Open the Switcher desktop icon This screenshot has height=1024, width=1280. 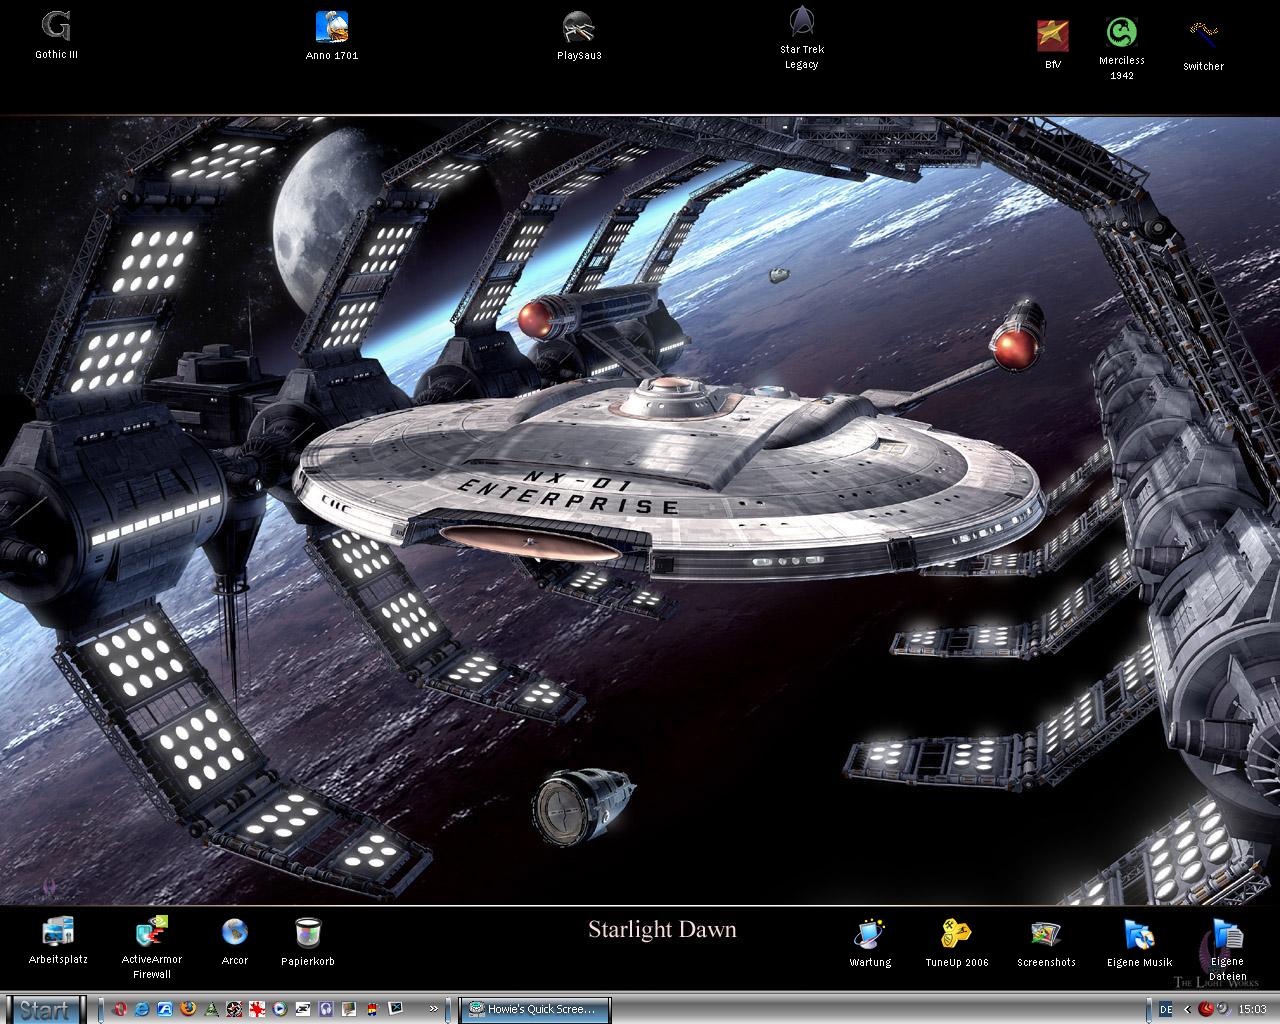[x=1203, y=46]
